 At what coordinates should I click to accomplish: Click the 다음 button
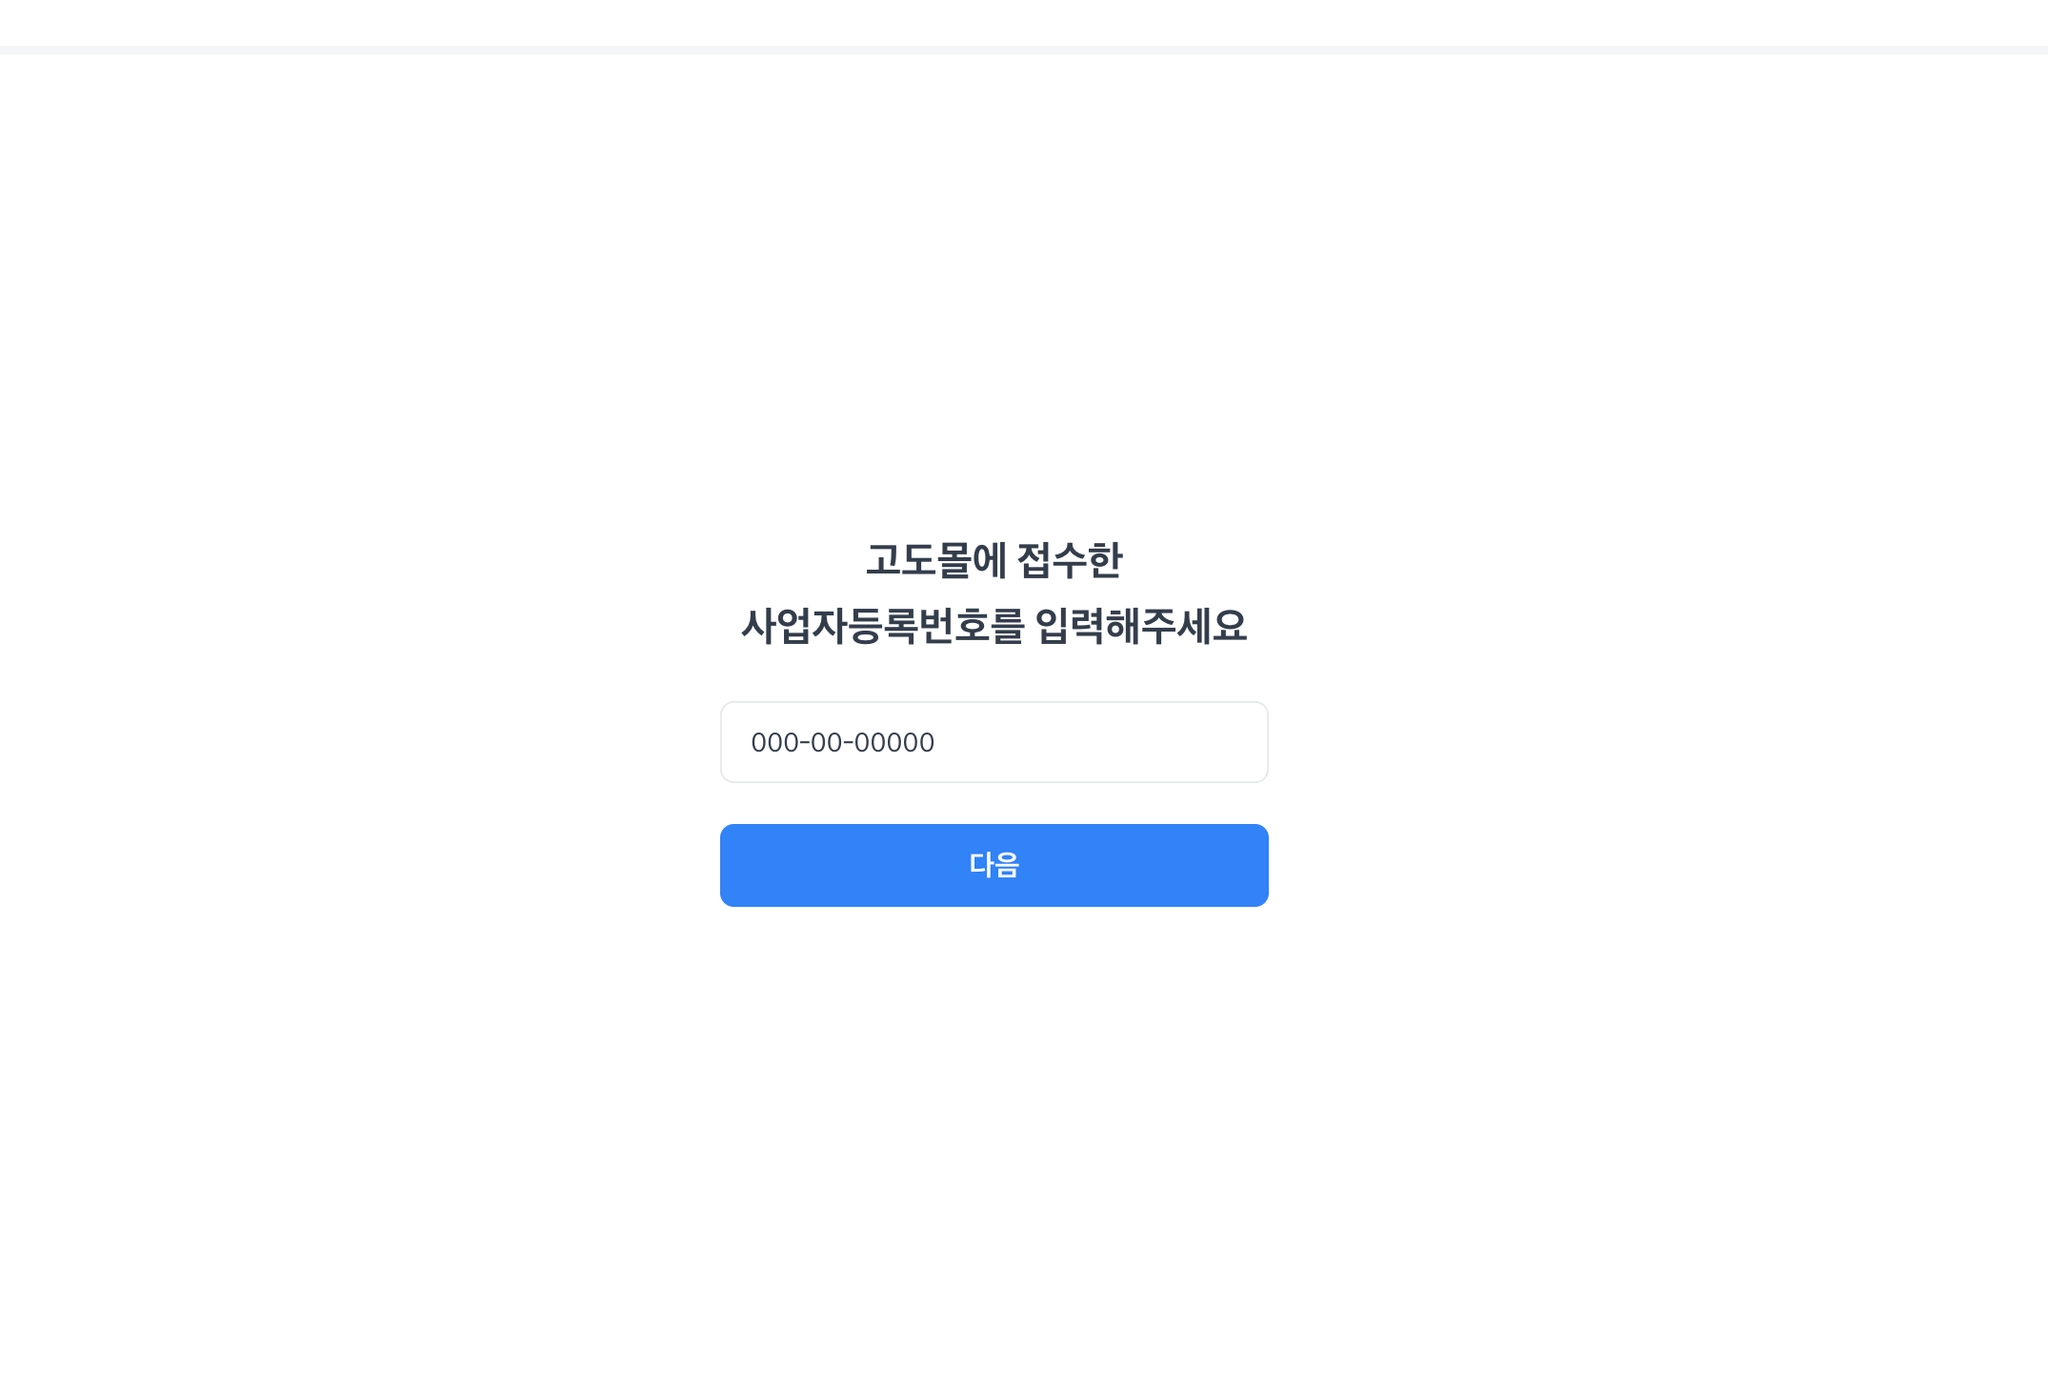pyautogui.click(x=994, y=865)
